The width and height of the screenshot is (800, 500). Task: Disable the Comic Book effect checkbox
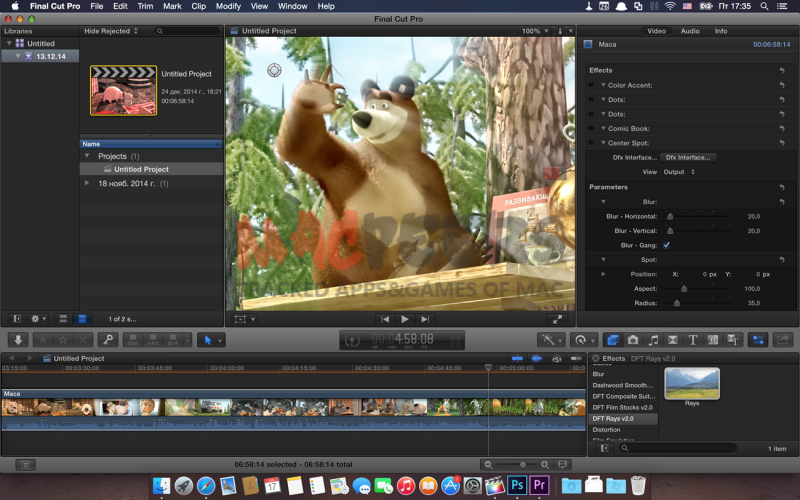(591, 128)
